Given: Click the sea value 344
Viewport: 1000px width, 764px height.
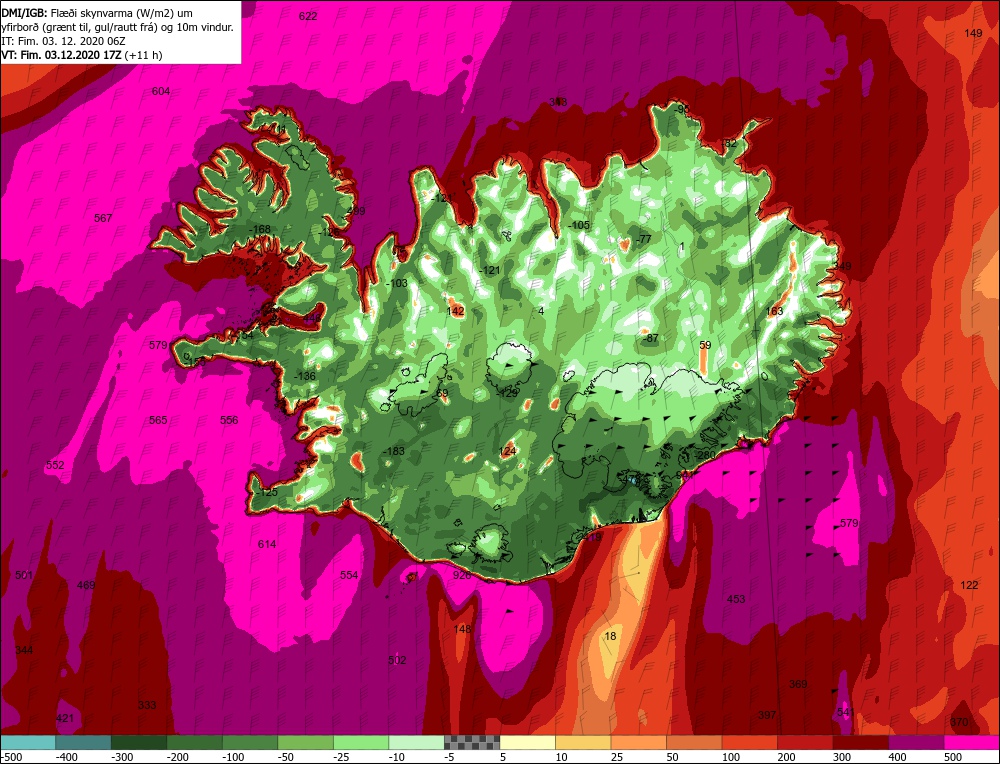Looking at the screenshot, I should pyautogui.click(x=24, y=650).
